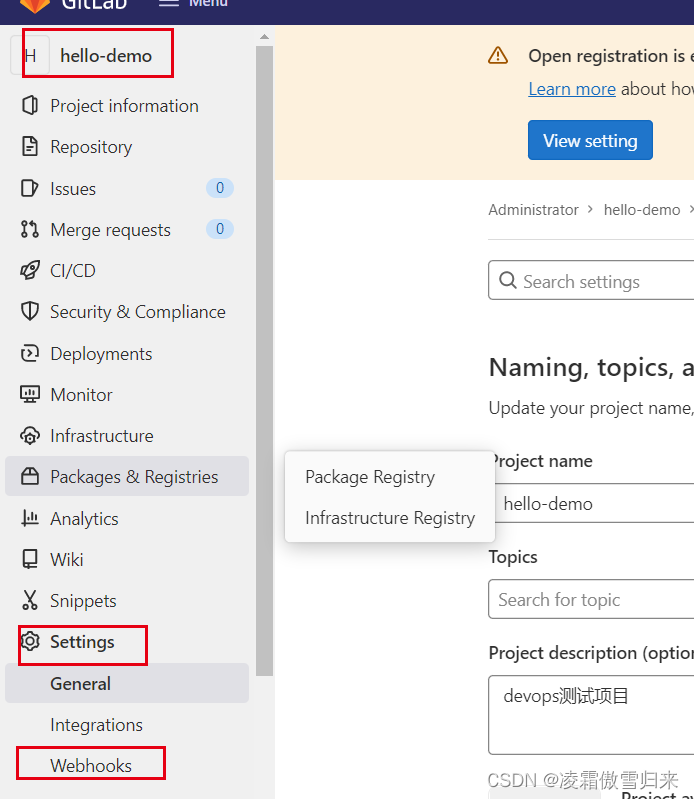Choose Package Registry from the flyout menu
694x799 pixels.
point(370,477)
